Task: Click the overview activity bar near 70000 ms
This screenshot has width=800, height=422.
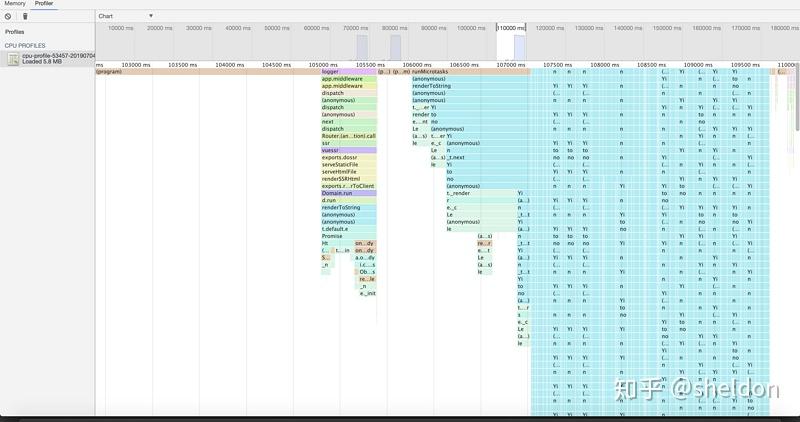Action: click(x=362, y=47)
